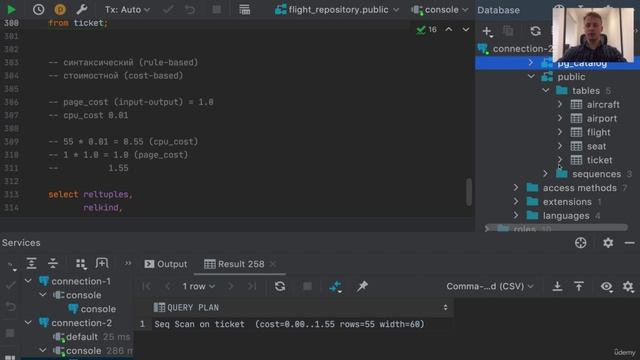Open console settings wrench icon
The height and width of the screenshot is (360, 640).
(x=82, y=9)
